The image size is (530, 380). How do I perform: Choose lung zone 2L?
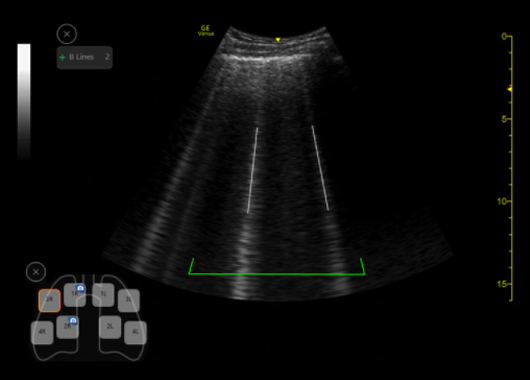pos(110,327)
